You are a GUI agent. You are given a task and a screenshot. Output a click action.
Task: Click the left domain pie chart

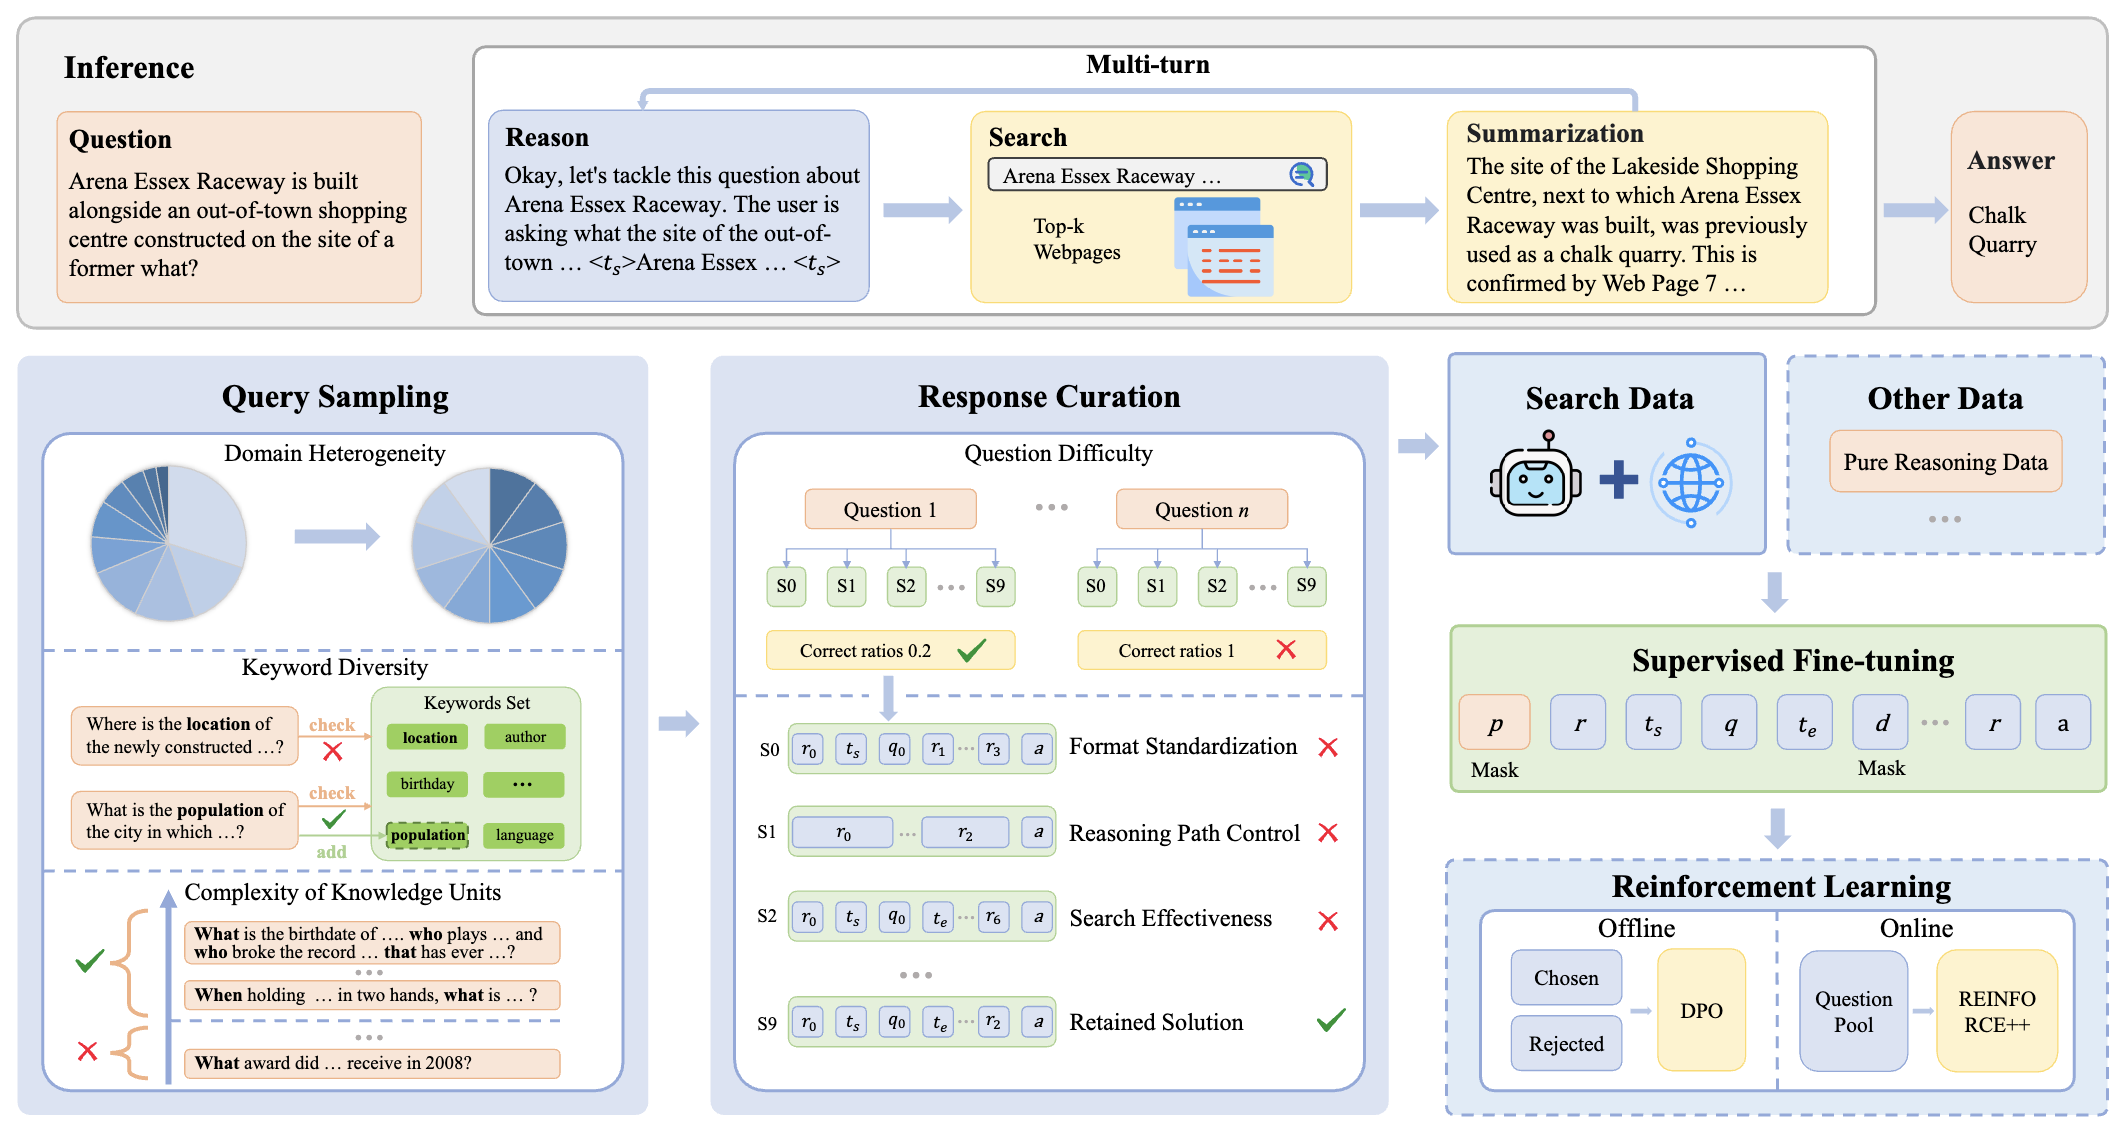coord(168,543)
